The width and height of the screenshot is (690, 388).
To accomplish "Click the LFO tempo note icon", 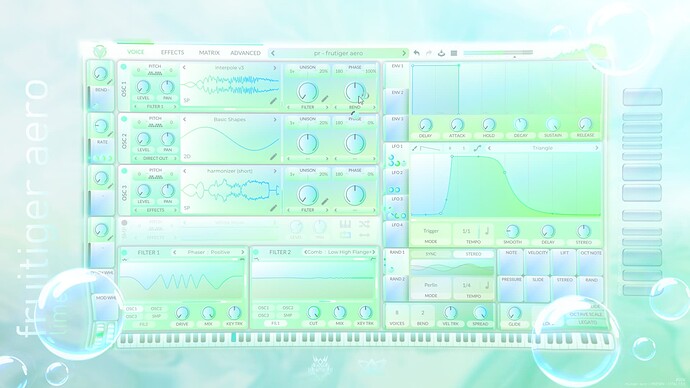I will coord(487,231).
